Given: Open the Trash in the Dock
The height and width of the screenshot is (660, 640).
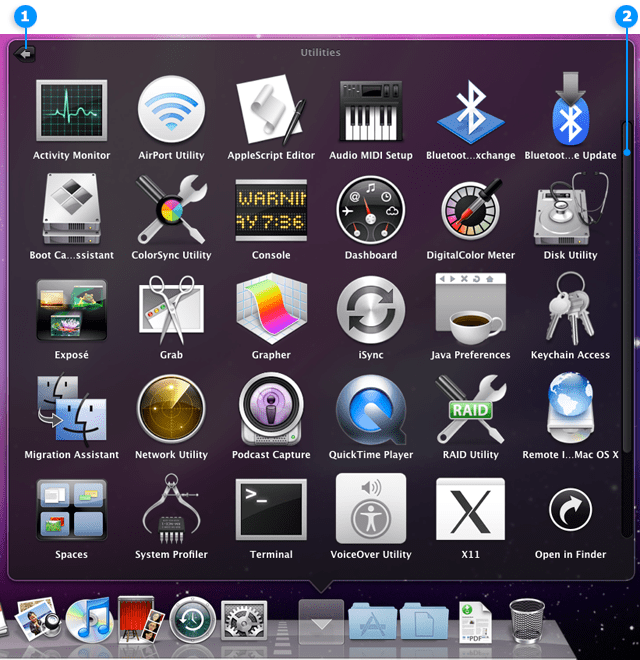Looking at the screenshot, I should [527, 621].
